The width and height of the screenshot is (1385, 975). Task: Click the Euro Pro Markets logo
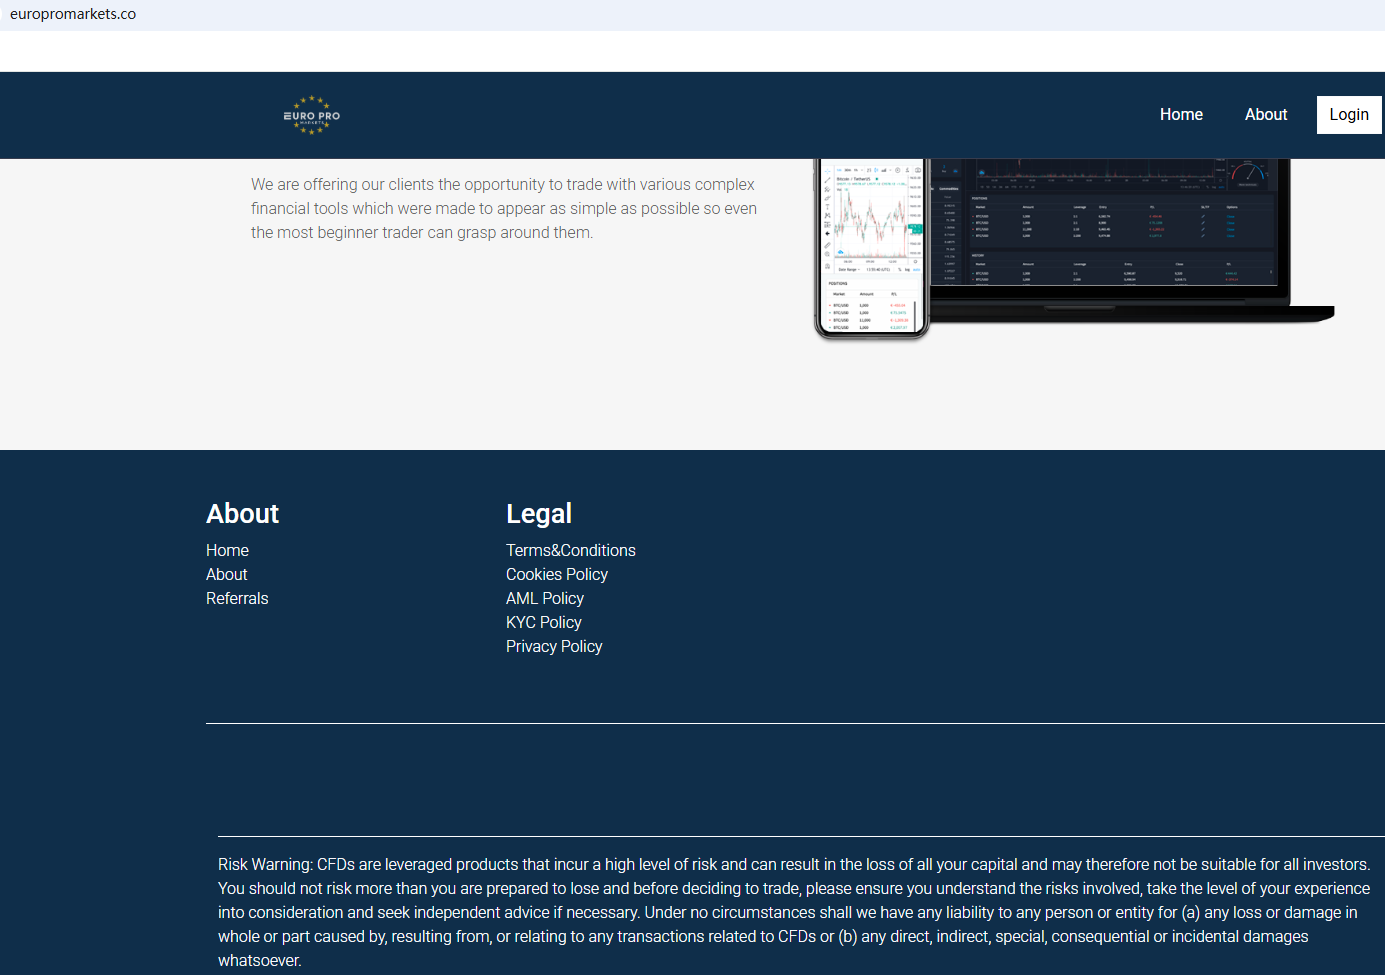pyautogui.click(x=312, y=115)
